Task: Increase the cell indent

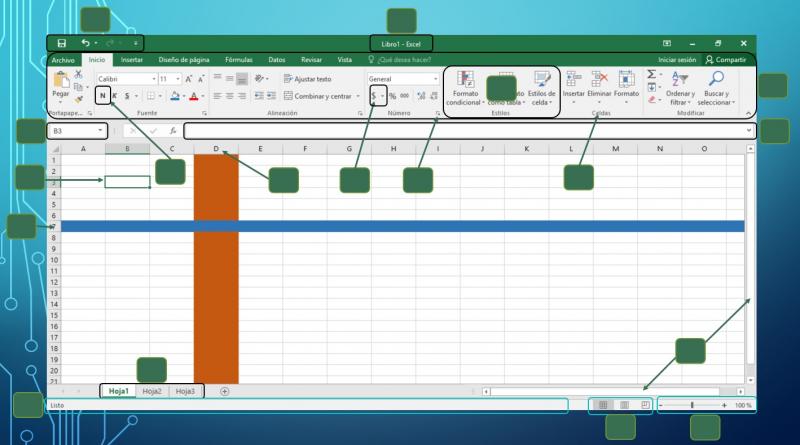Action: [271, 96]
